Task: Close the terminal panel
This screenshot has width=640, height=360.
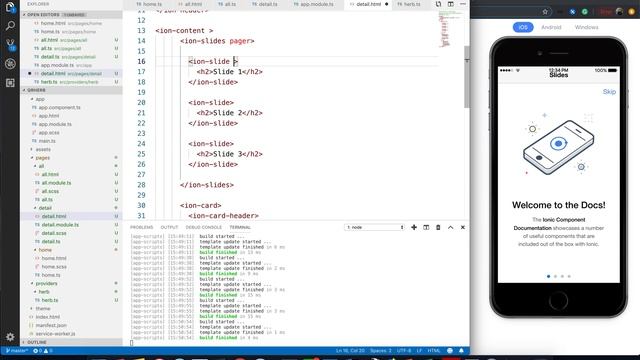Action: pos(462,227)
